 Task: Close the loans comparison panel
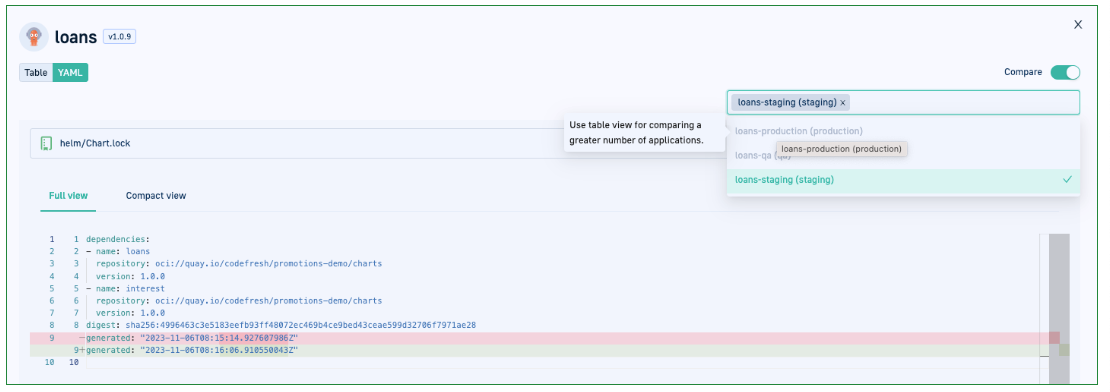(x=1077, y=25)
